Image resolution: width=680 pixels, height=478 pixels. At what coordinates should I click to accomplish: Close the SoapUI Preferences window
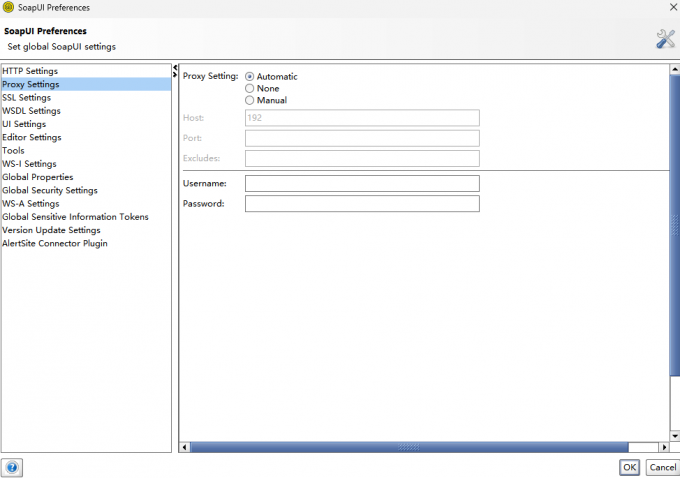[x=673, y=7]
